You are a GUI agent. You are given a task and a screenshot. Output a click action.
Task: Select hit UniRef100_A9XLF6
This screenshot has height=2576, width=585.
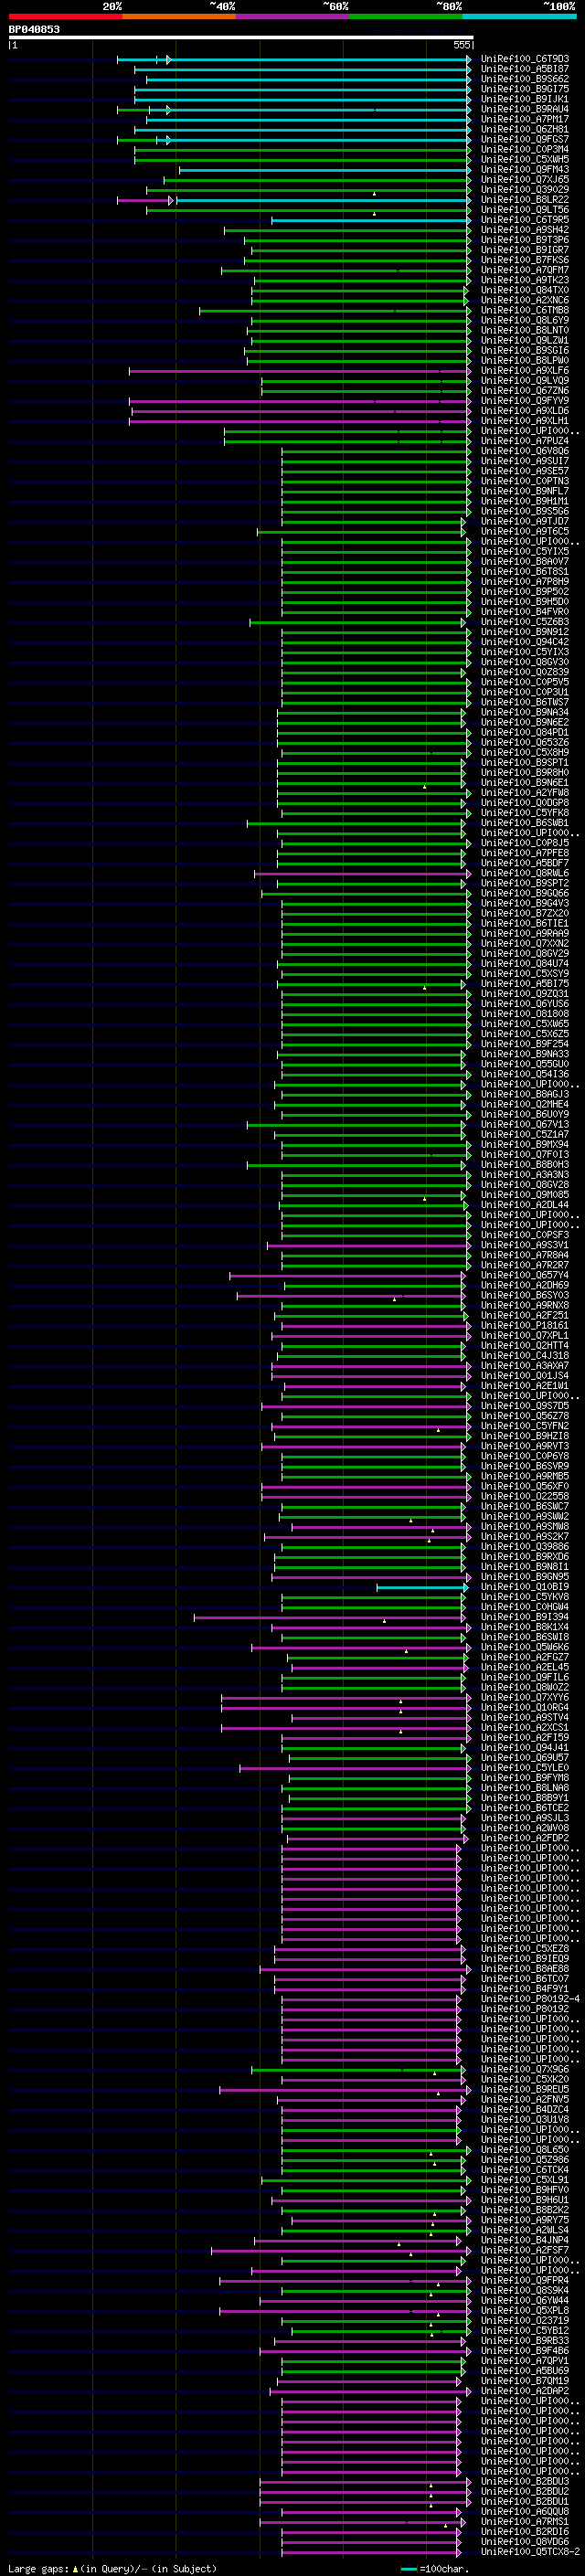(x=524, y=371)
